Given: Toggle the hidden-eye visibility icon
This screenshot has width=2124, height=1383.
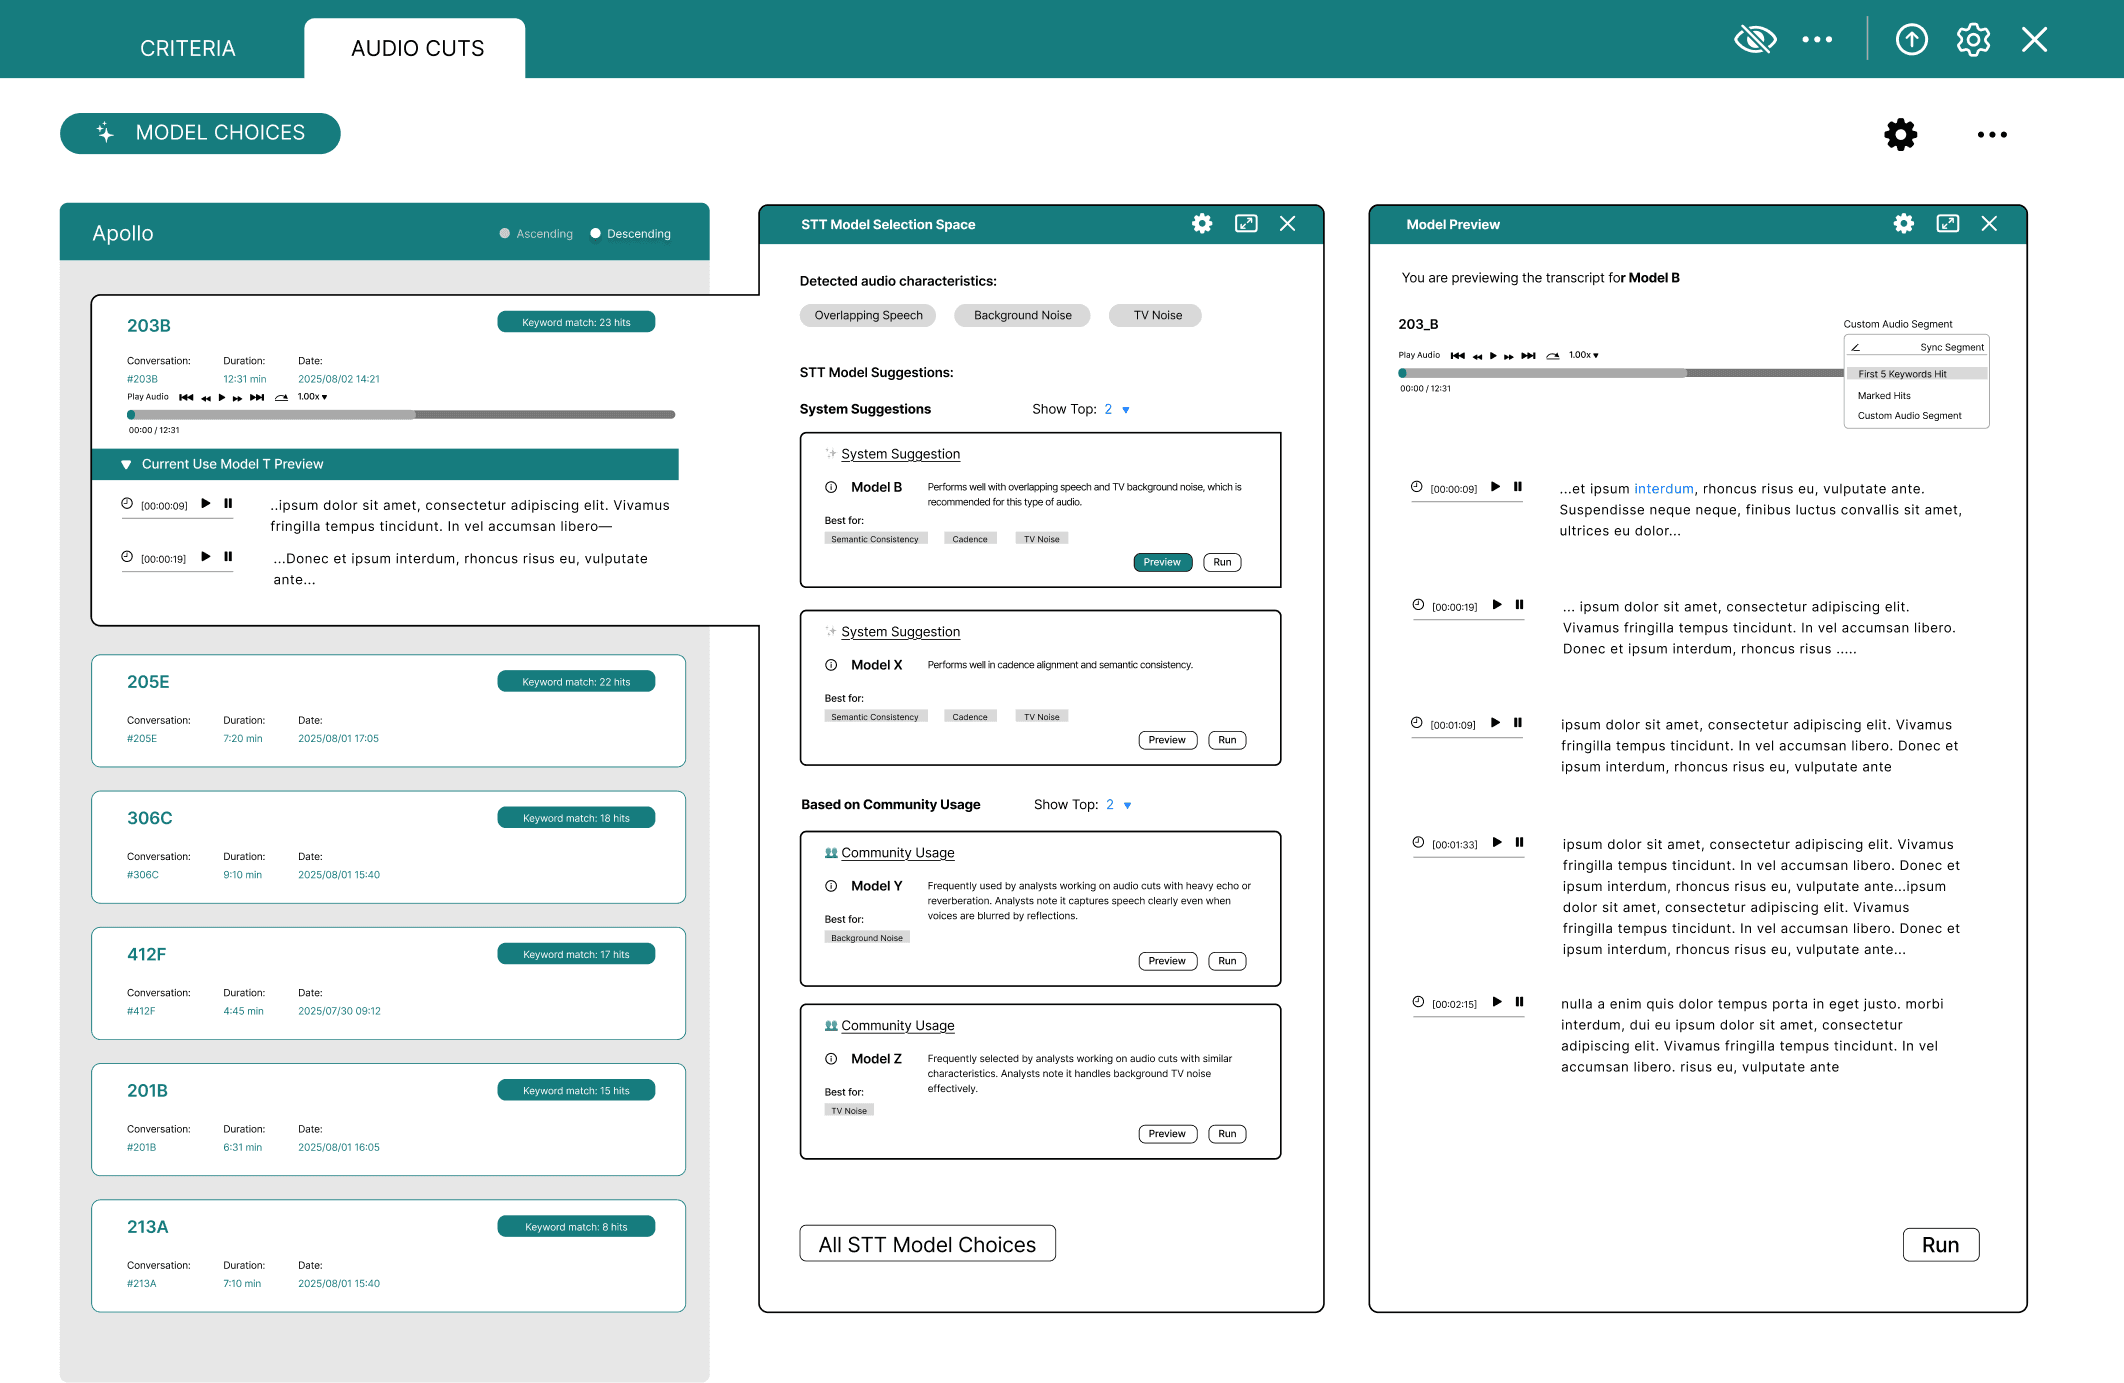Looking at the screenshot, I should pyautogui.click(x=1755, y=40).
